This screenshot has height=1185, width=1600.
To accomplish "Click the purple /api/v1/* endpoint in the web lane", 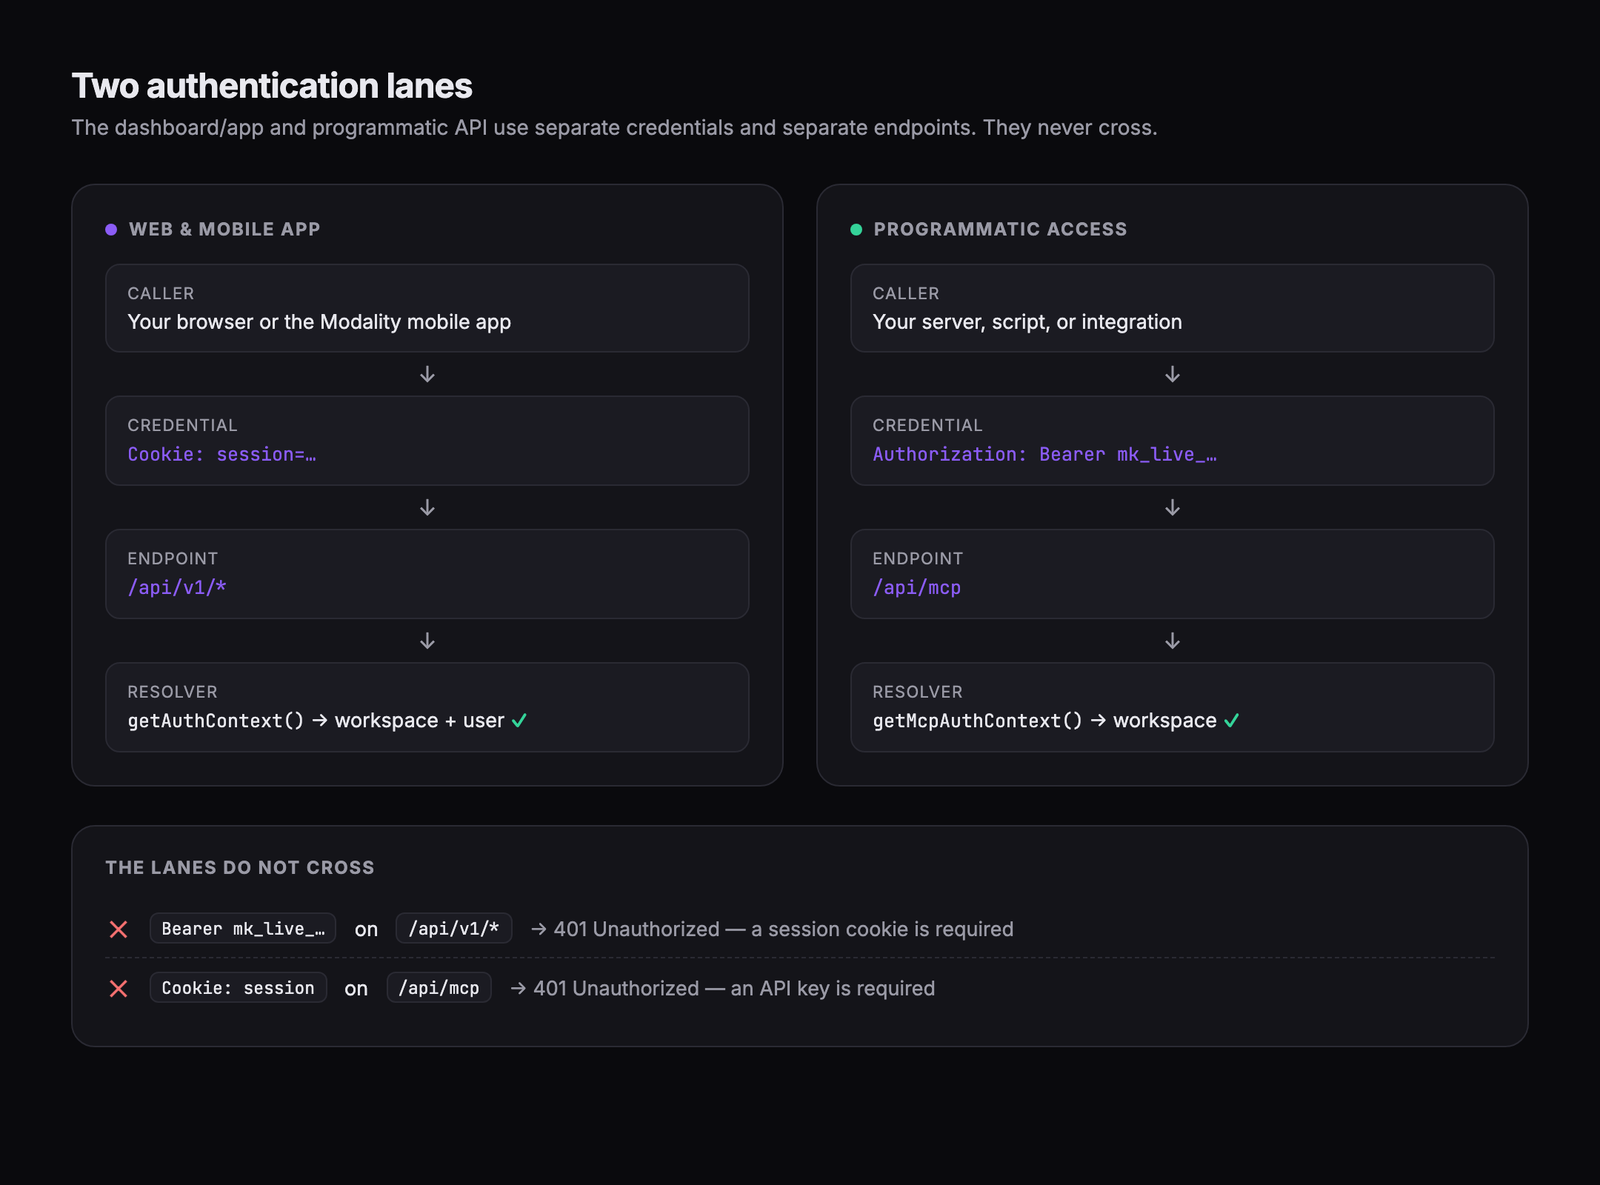I will (177, 587).
